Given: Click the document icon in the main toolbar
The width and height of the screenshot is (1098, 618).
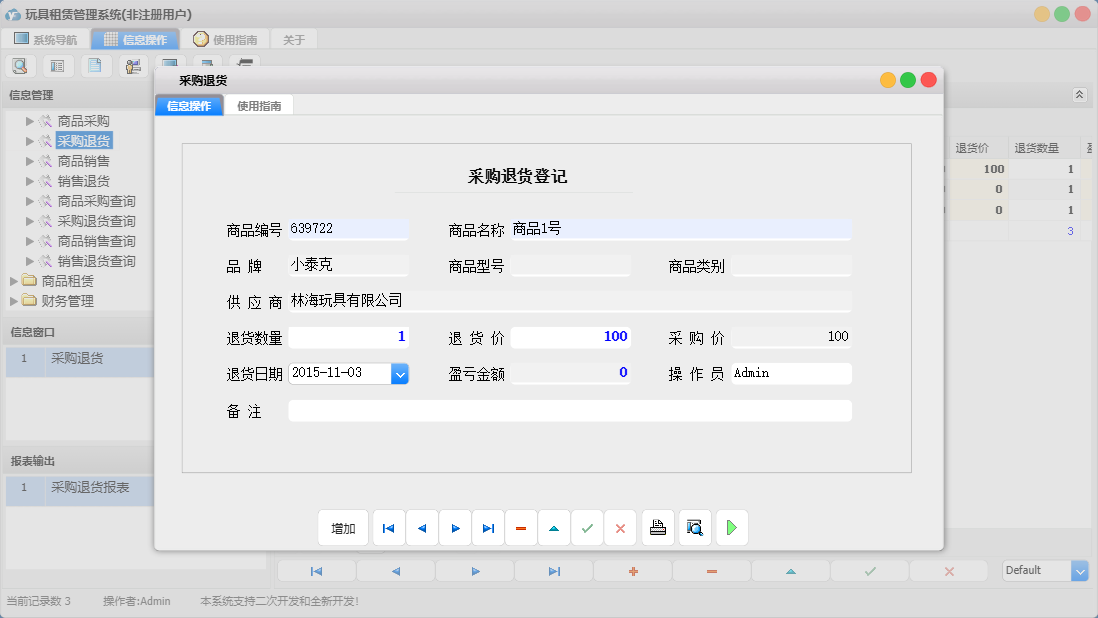Looking at the screenshot, I should click(95, 65).
